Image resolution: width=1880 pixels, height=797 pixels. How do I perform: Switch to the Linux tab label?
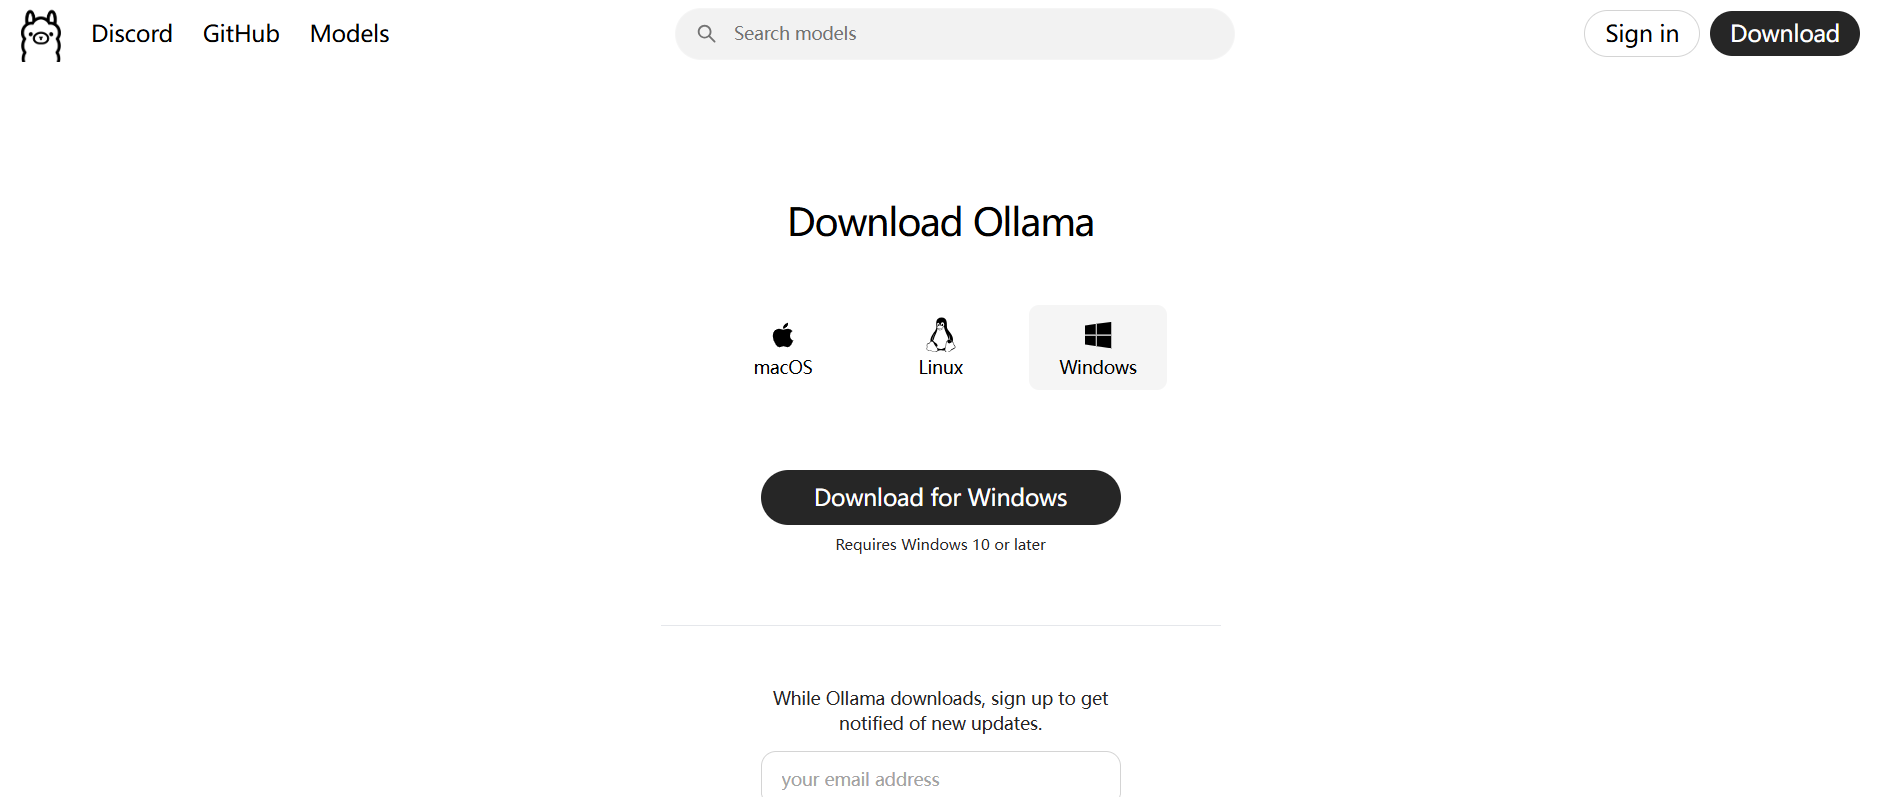point(940,367)
